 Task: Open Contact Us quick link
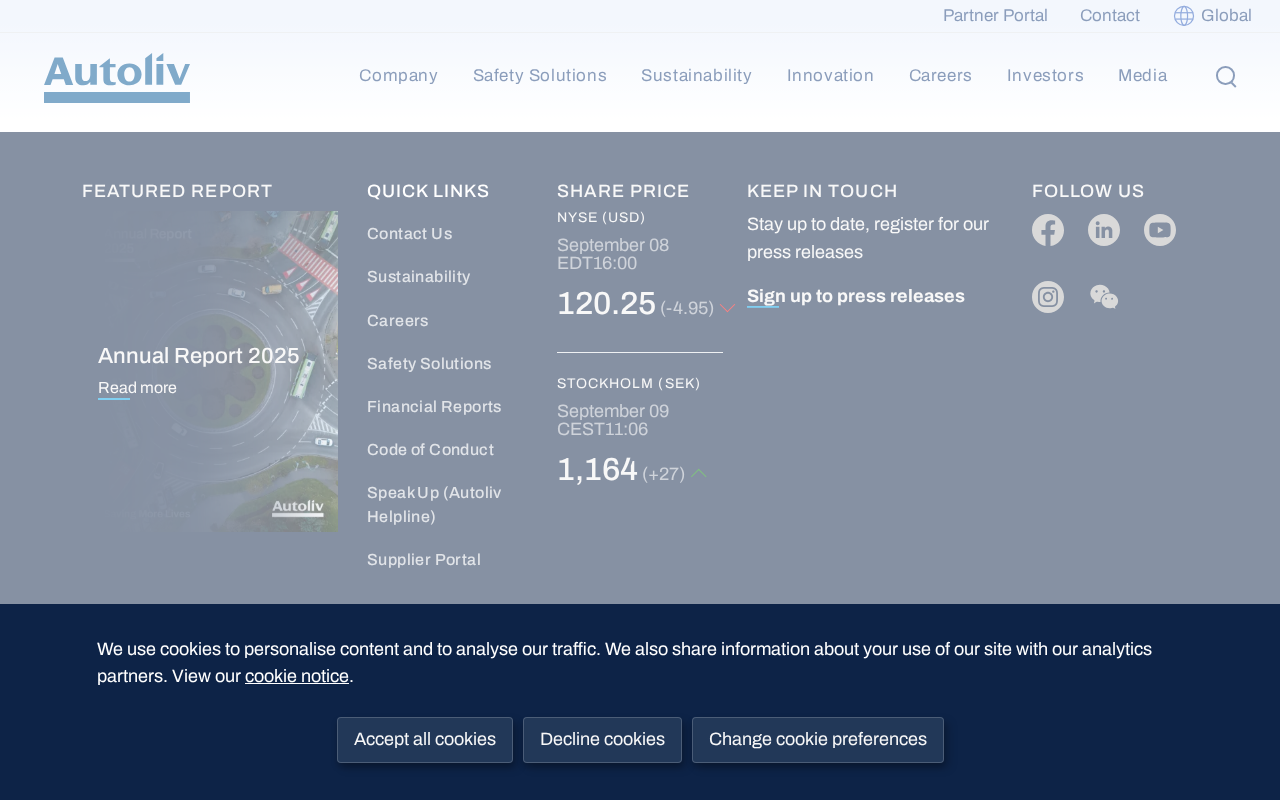(x=410, y=234)
